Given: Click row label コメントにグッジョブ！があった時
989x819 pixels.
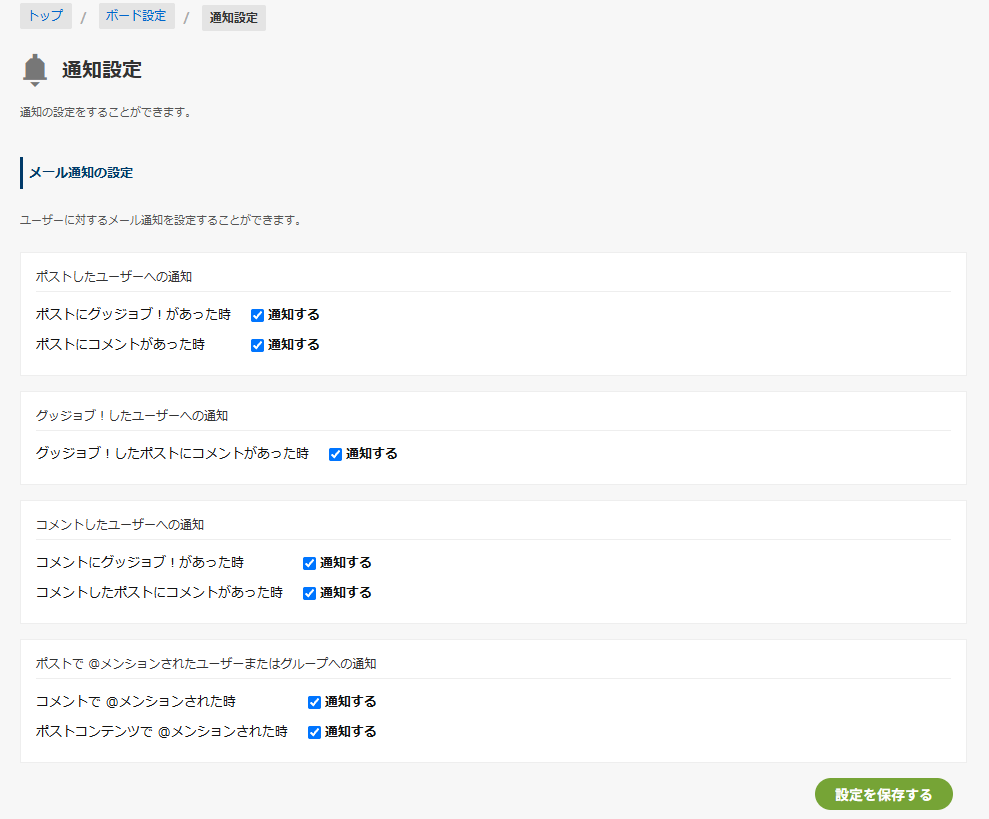Looking at the screenshot, I should pos(139,562).
